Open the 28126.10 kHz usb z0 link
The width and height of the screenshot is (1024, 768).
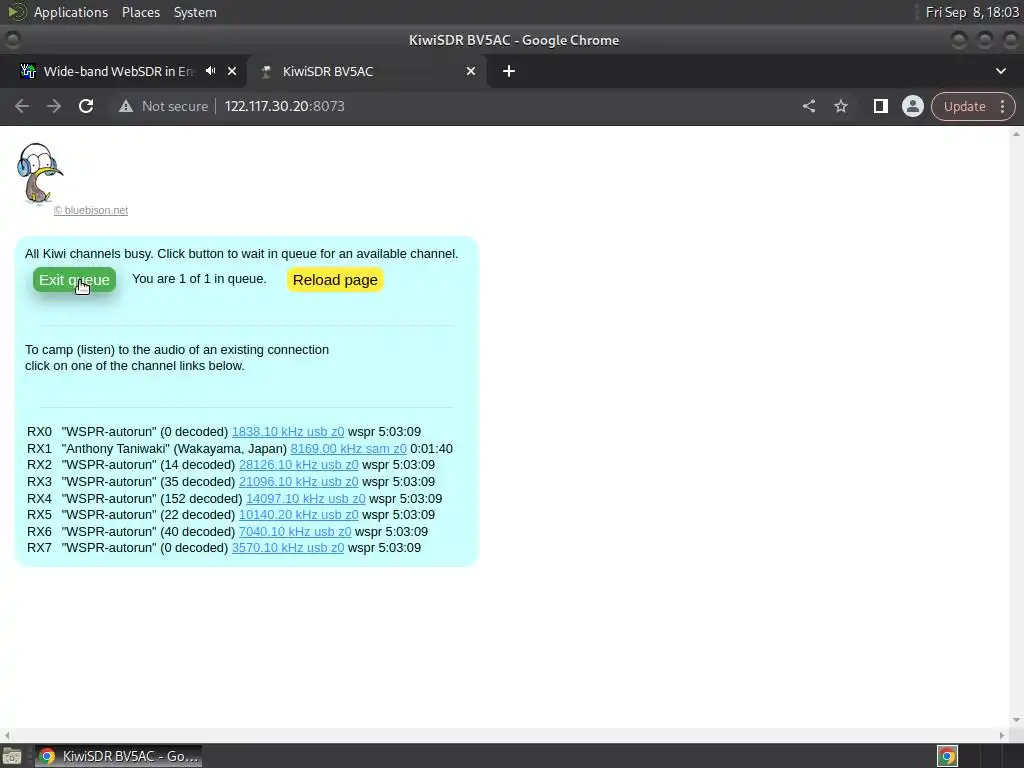point(298,465)
